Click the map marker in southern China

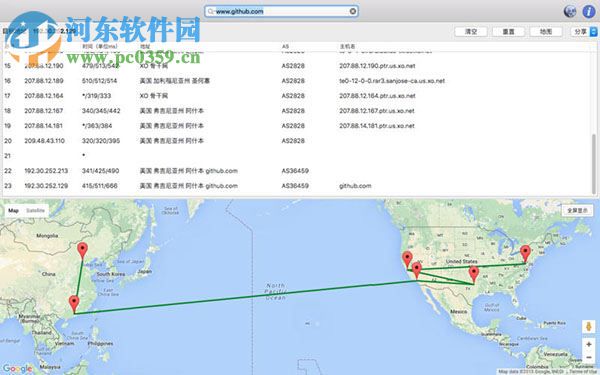click(x=74, y=304)
